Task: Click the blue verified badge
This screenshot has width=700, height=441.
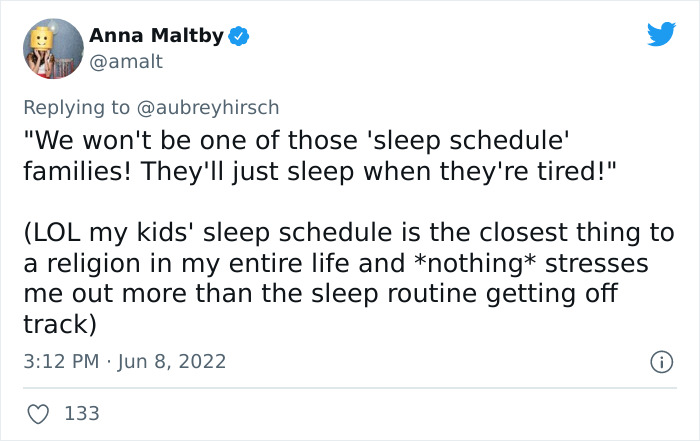Action: tap(238, 37)
